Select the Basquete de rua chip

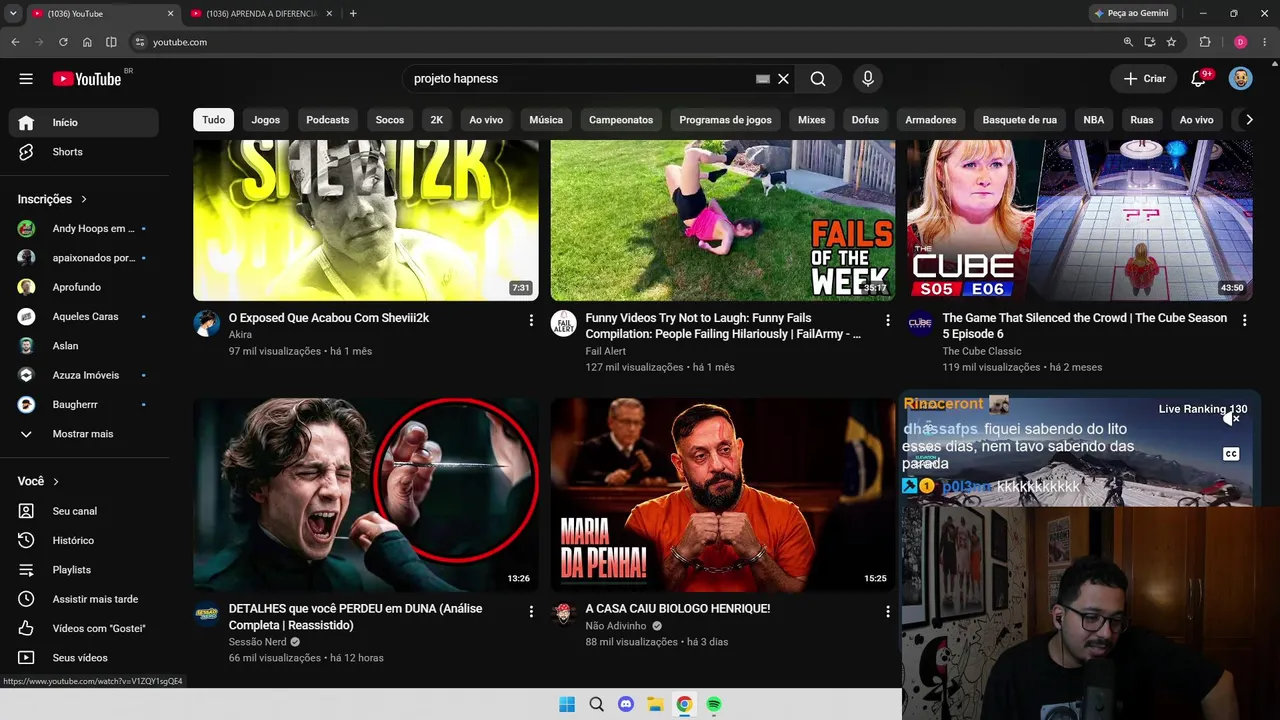1020,120
